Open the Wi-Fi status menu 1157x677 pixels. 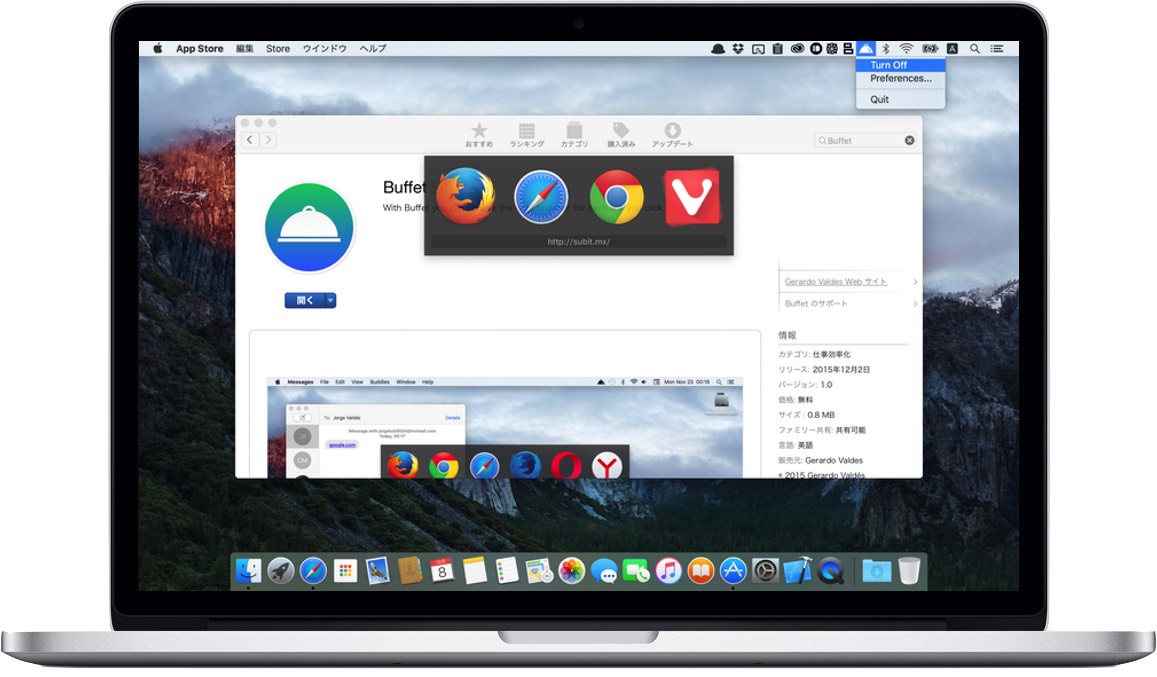(907, 49)
